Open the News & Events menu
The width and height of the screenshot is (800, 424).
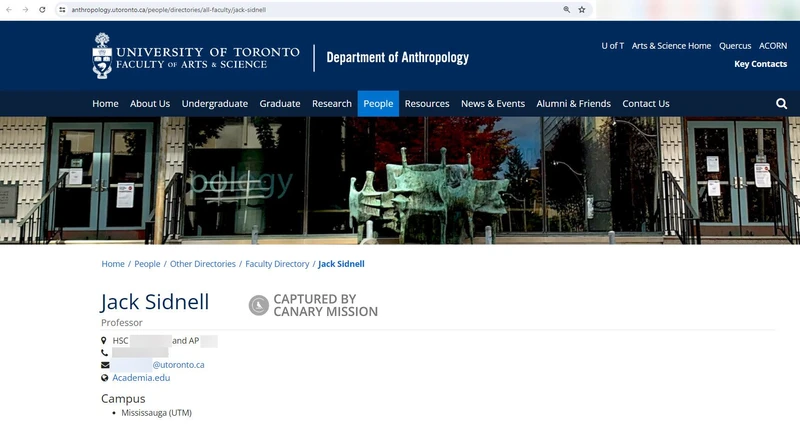(x=493, y=104)
